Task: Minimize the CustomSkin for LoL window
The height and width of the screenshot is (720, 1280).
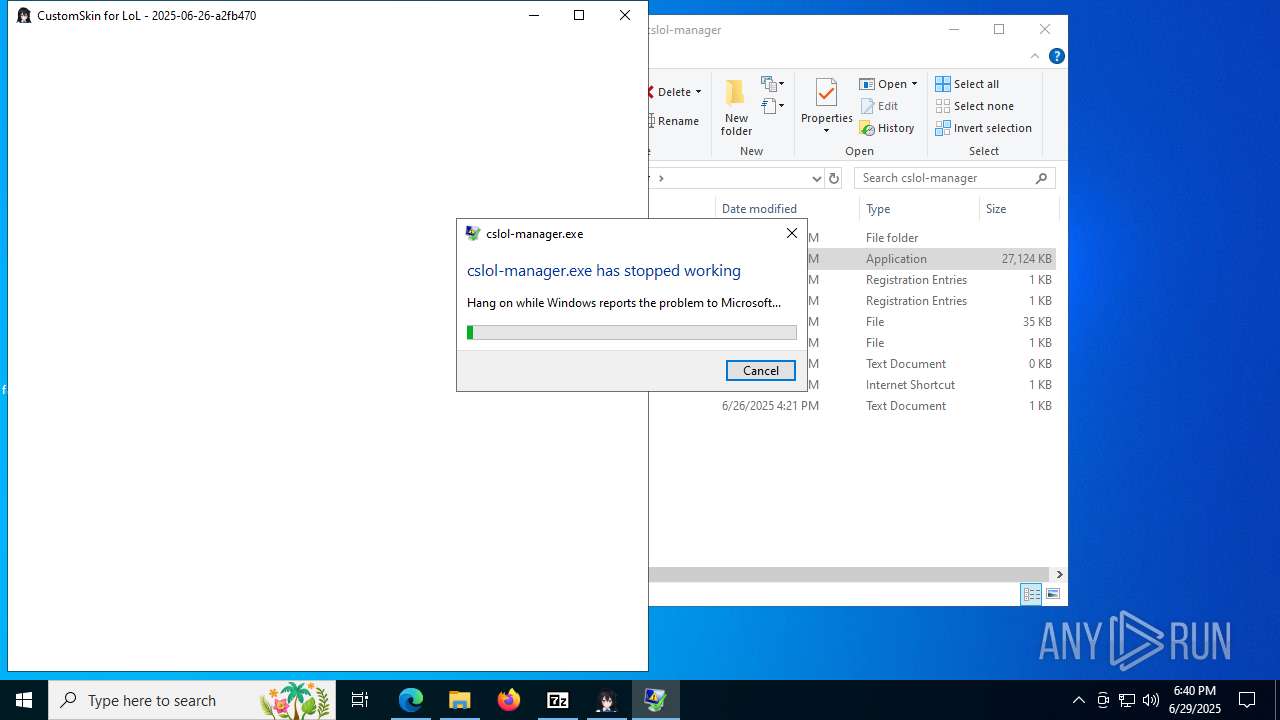Action: coord(533,15)
